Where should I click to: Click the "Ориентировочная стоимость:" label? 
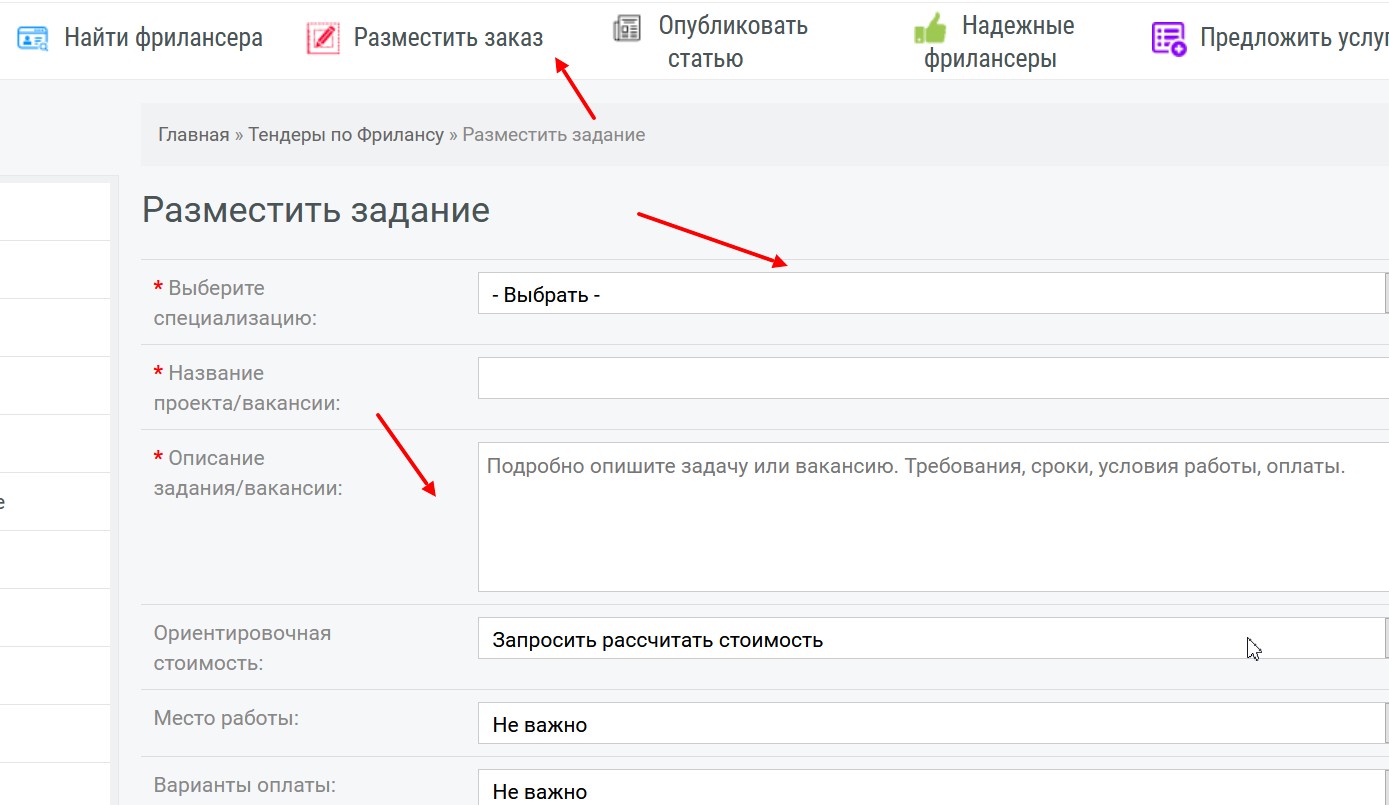[242, 648]
